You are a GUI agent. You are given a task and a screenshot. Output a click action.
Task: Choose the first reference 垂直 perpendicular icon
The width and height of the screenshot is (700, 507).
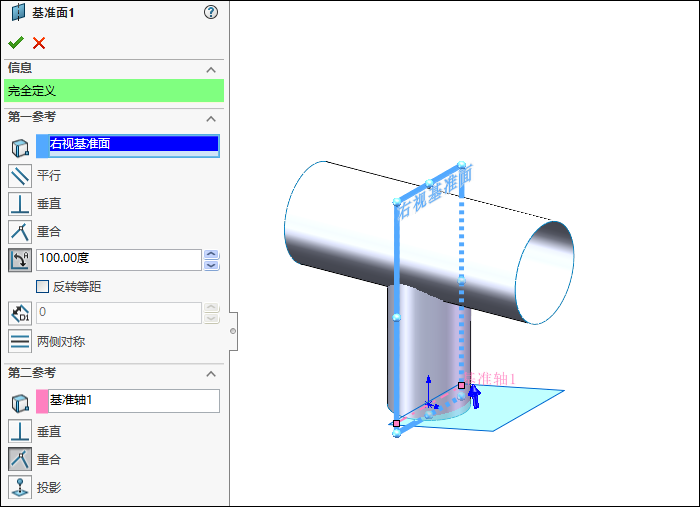click(20, 204)
